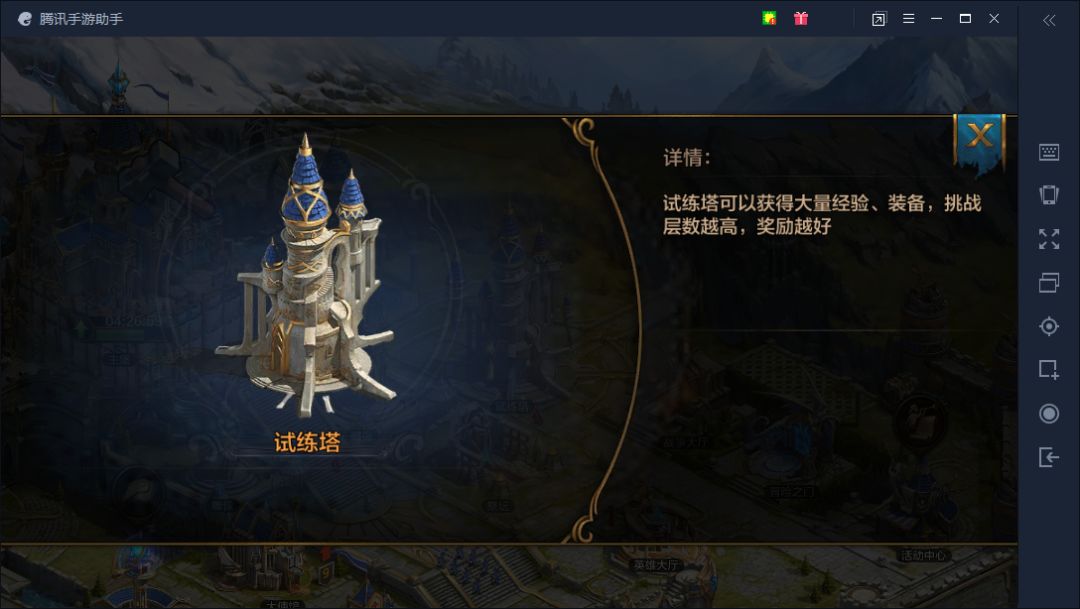
Task: Toggle fullscreen with the four-arrows icon
Action: [1048, 239]
